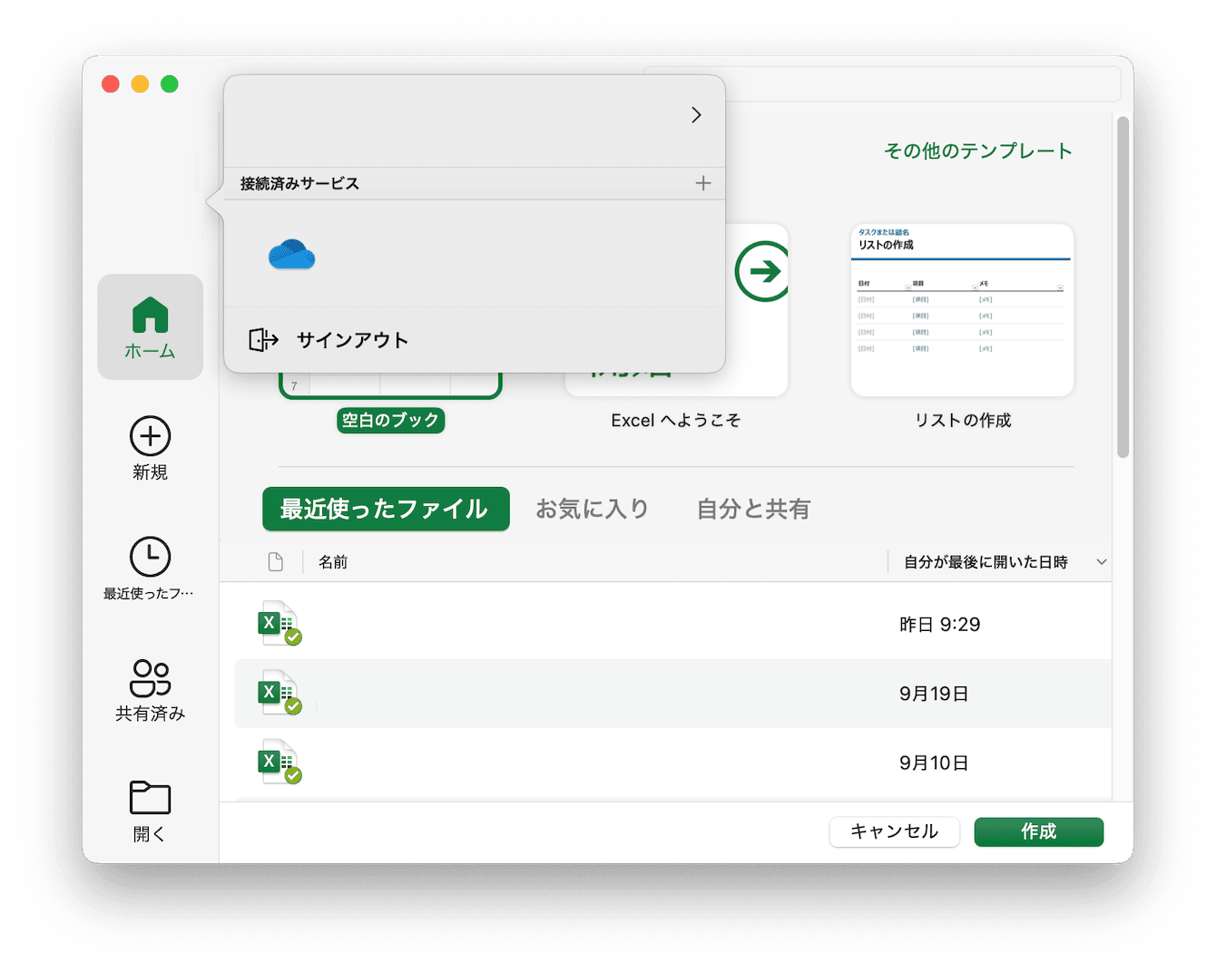Click the サインアウト icon in the popover
The width and height of the screenshot is (1216, 972).
[x=263, y=339]
